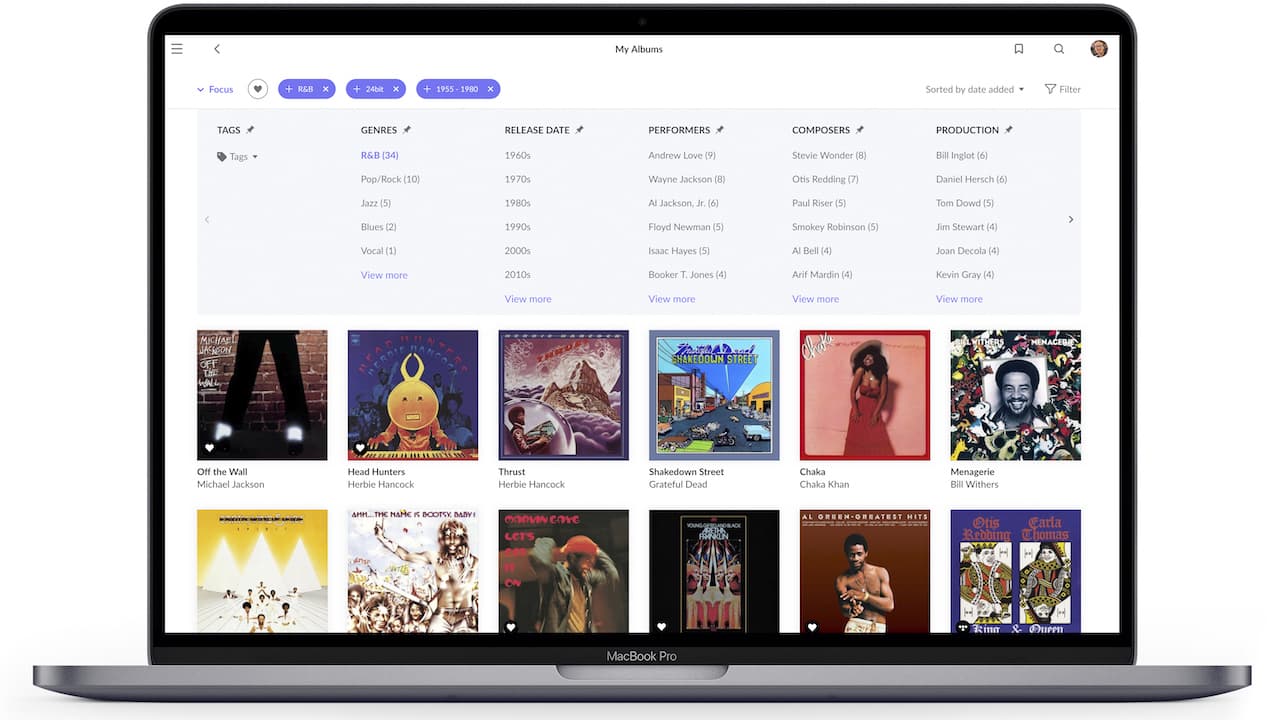The height and width of the screenshot is (720, 1280).
Task: Select the Vocal (1) genre
Action: coord(379,251)
